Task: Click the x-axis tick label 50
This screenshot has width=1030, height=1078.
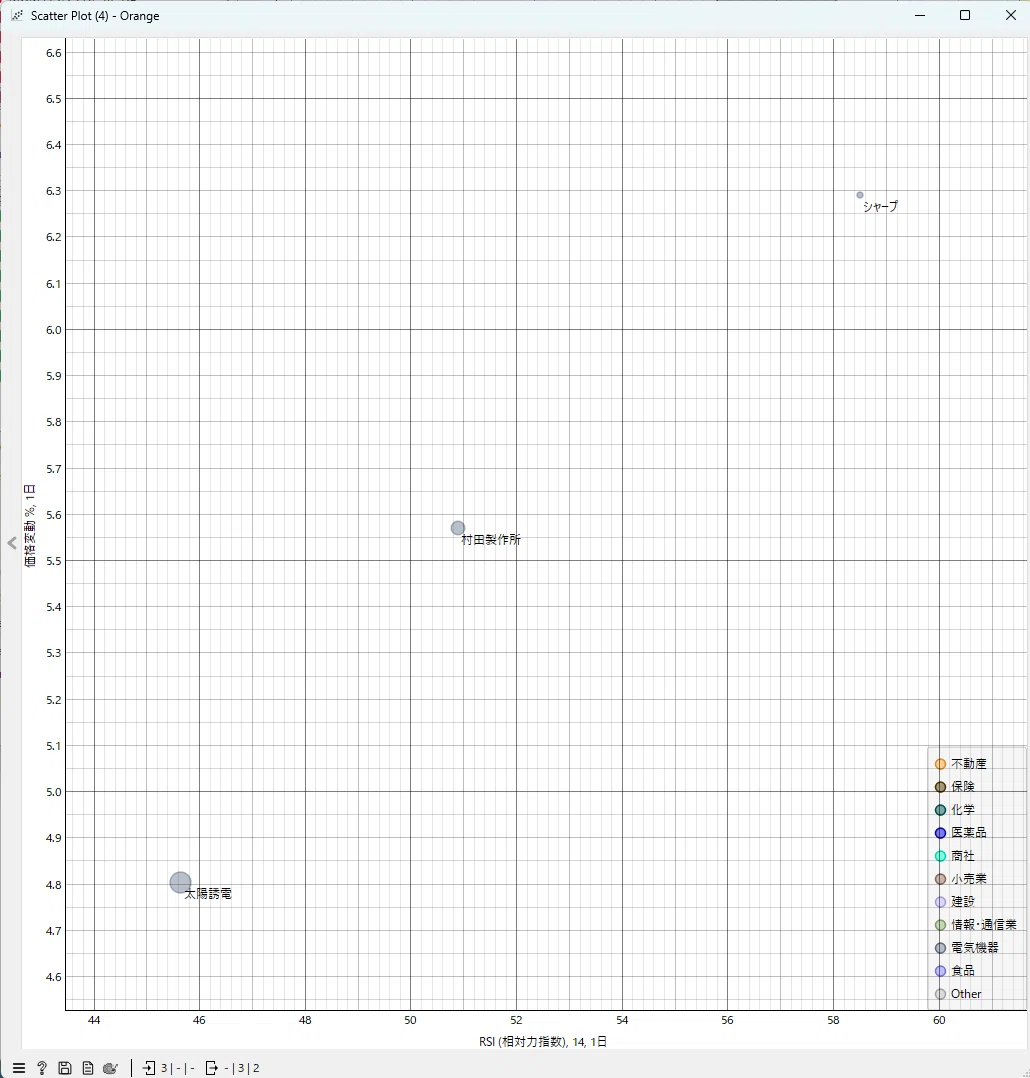Action: 410,1020
